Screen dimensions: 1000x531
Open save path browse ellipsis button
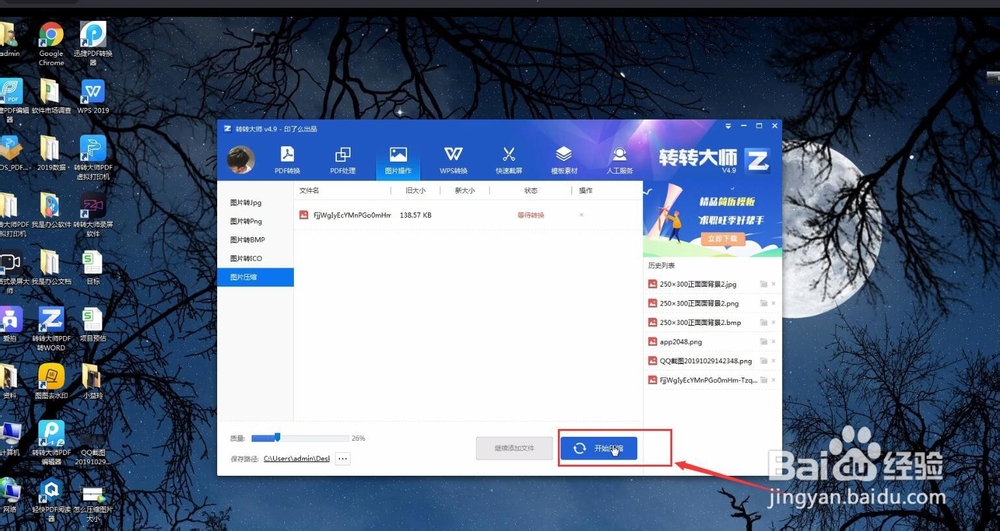(x=342, y=458)
